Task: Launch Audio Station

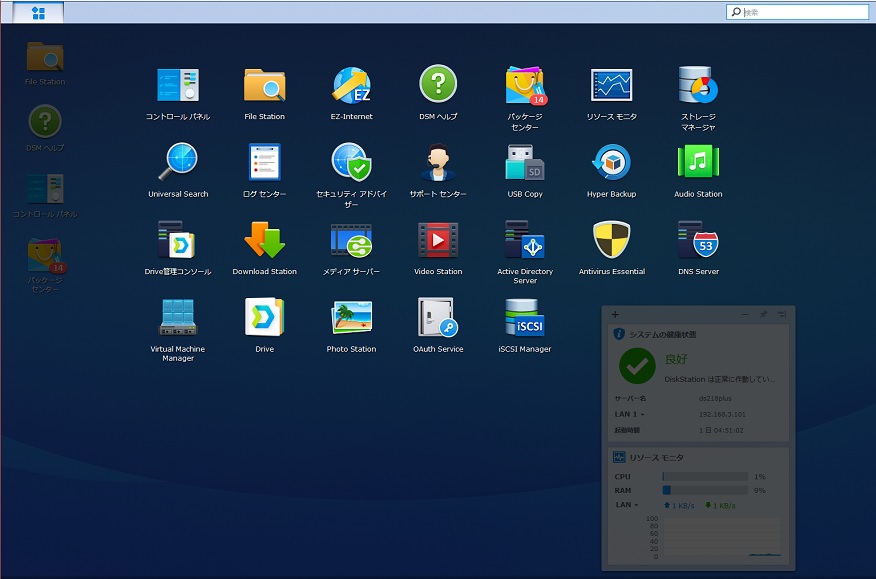Action: [x=698, y=162]
